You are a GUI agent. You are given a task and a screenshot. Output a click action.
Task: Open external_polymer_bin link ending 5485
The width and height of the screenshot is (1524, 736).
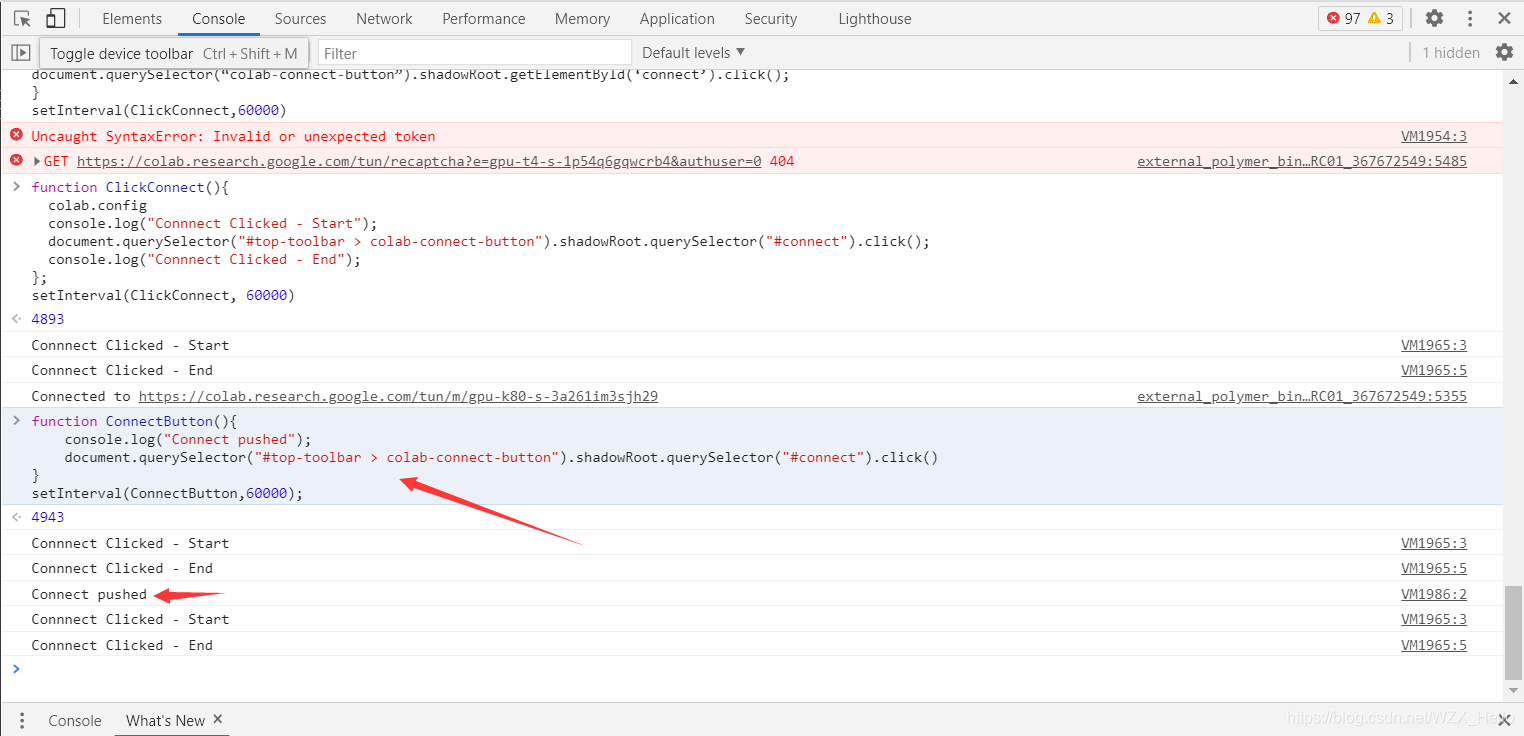point(1302,161)
